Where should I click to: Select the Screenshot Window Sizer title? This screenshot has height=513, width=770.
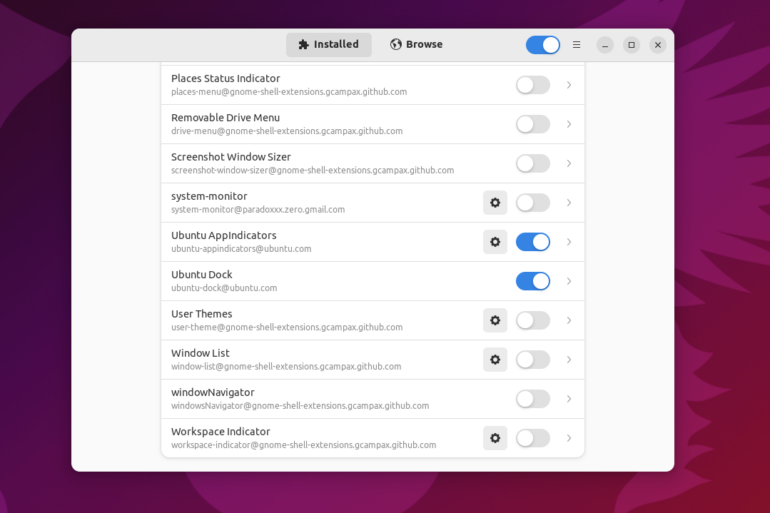(231, 157)
